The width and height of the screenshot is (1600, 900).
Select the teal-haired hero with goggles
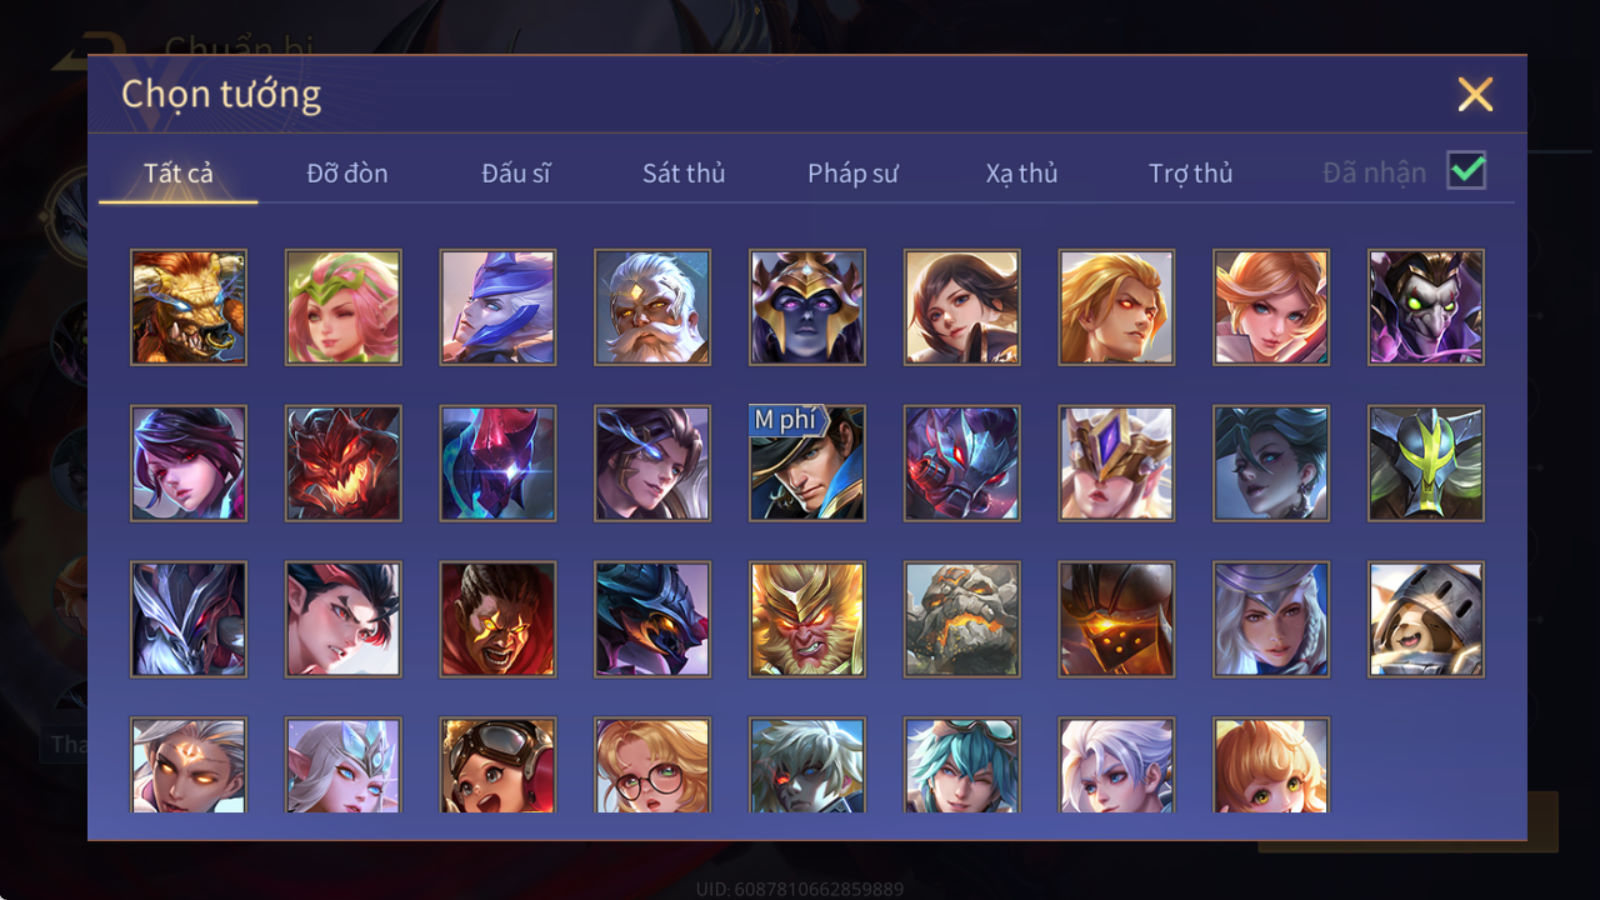(x=962, y=765)
